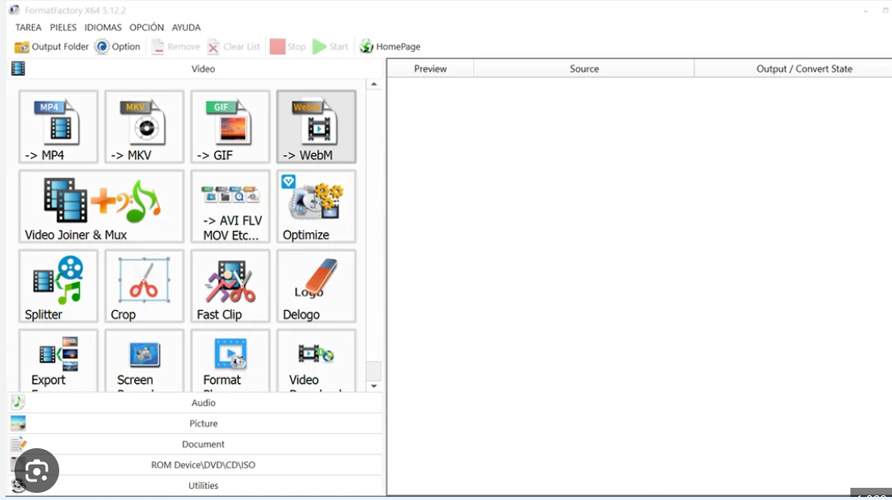Select the -> MKV conversion tile
The height and width of the screenshot is (500, 892).
[x=144, y=127]
